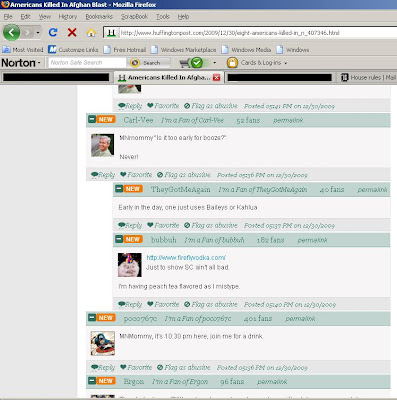The image size is (397, 400).
Task: Open the File menu
Action: click(x=8, y=17)
